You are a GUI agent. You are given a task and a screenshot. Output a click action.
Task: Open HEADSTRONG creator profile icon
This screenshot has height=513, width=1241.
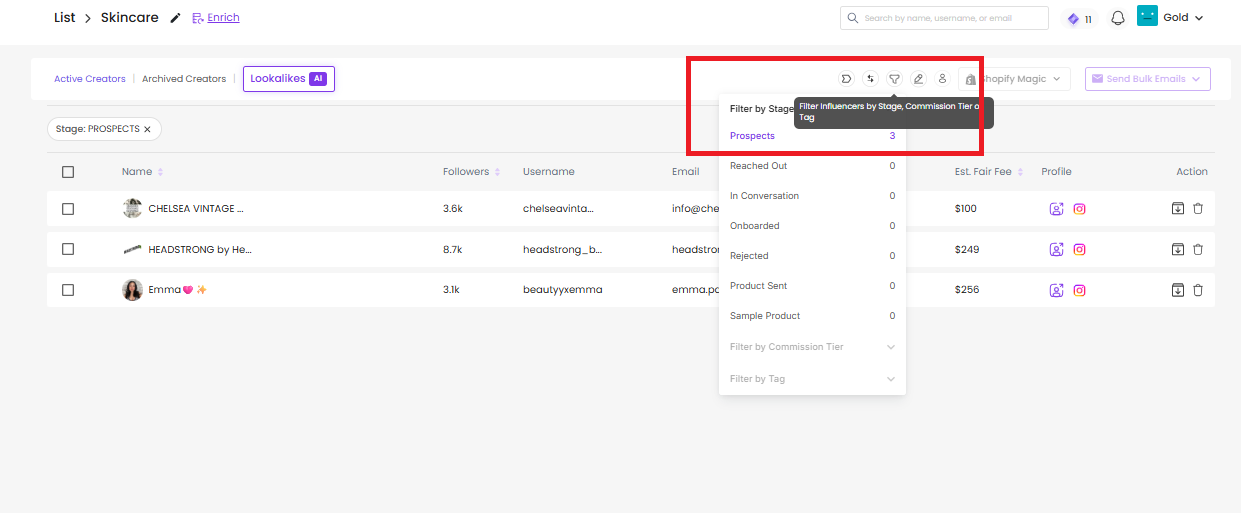[x=1056, y=249]
